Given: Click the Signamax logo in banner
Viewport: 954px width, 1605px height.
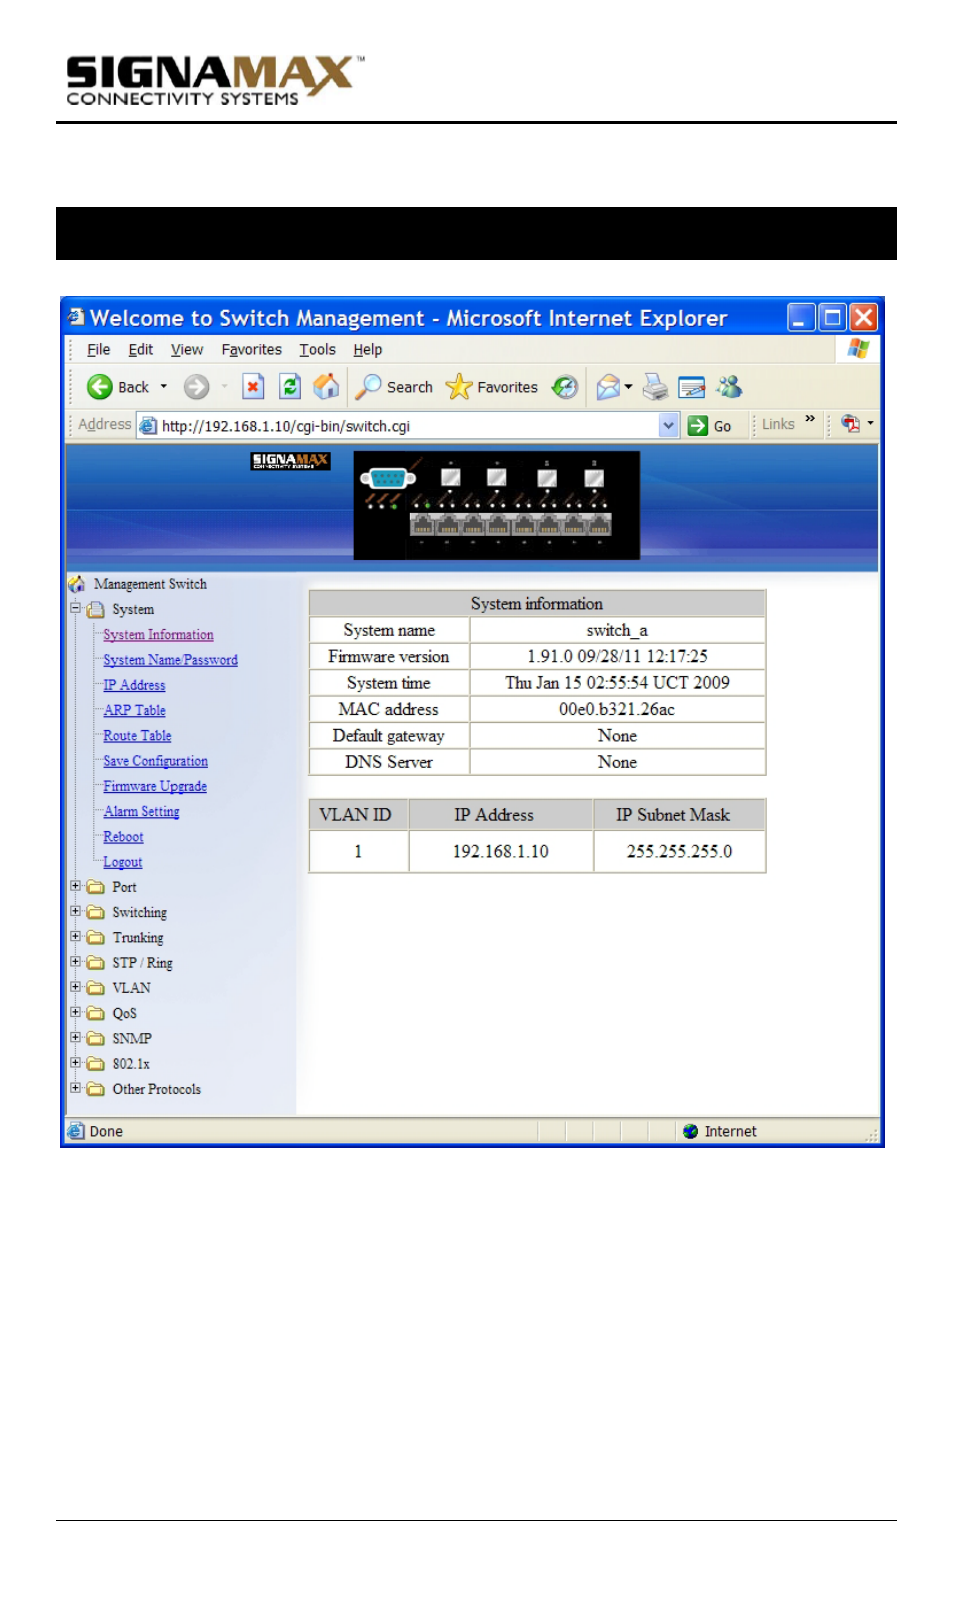Looking at the screenshot, I should pos(290,461).
